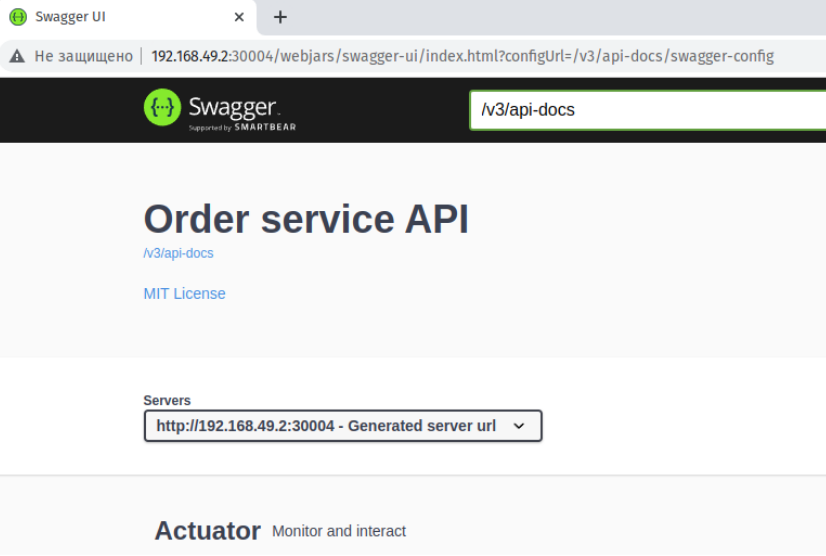Open the /v3/api-docs link under title
This screenshot has width=826, height=556.
click(179, 253)
